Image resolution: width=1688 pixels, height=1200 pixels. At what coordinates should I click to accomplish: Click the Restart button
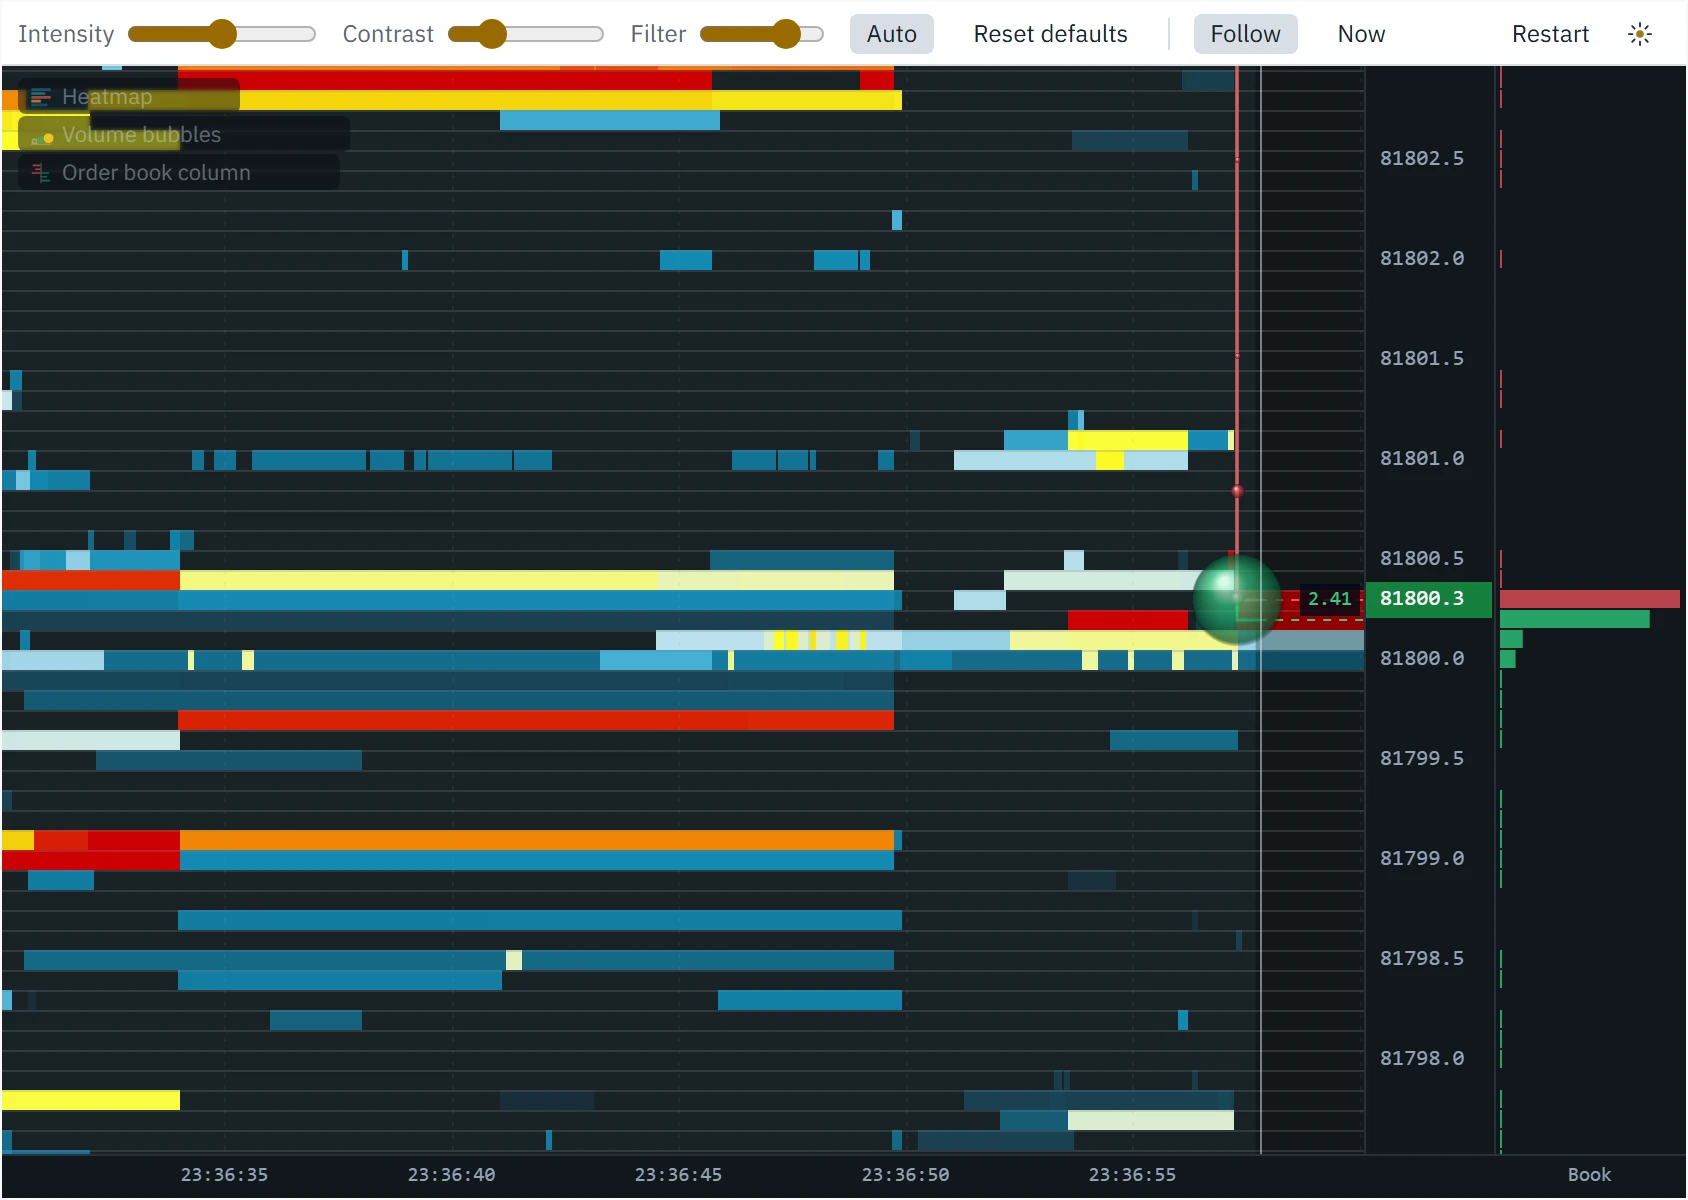1551,34
